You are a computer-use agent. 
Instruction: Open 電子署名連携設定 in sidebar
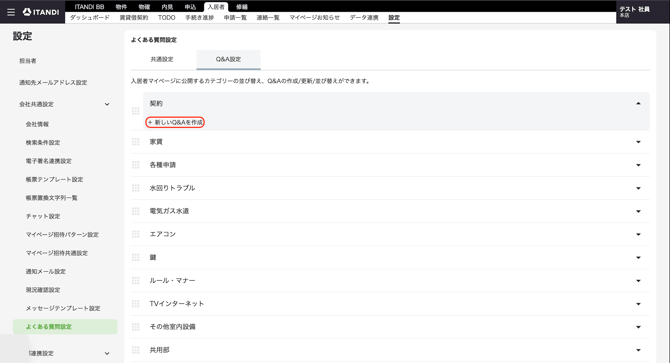click(x=49, y=161)
